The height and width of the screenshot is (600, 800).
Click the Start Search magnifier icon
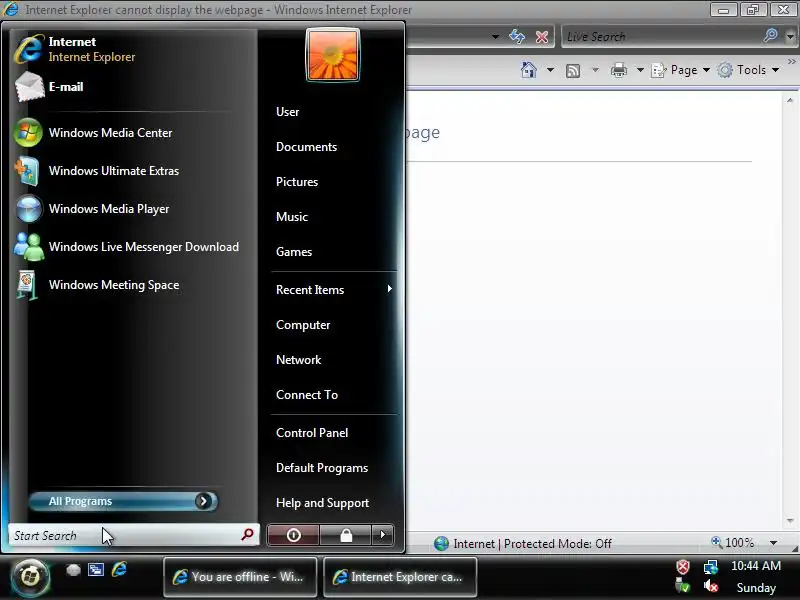247,535
